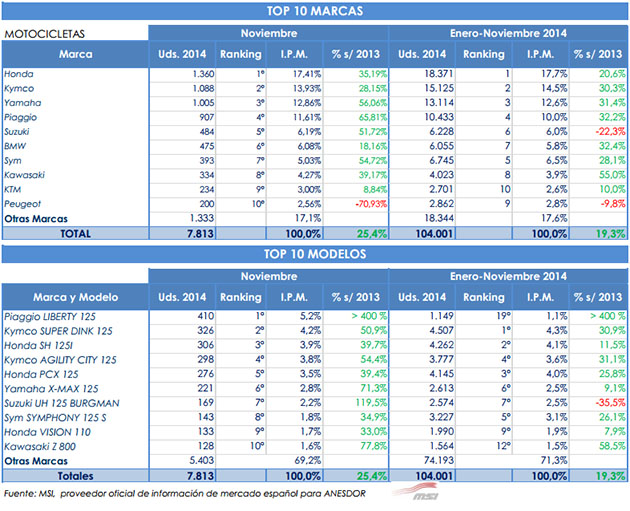
Task: Select Kymco SUPER DINK 125 model row
Action: coord(58,331)
